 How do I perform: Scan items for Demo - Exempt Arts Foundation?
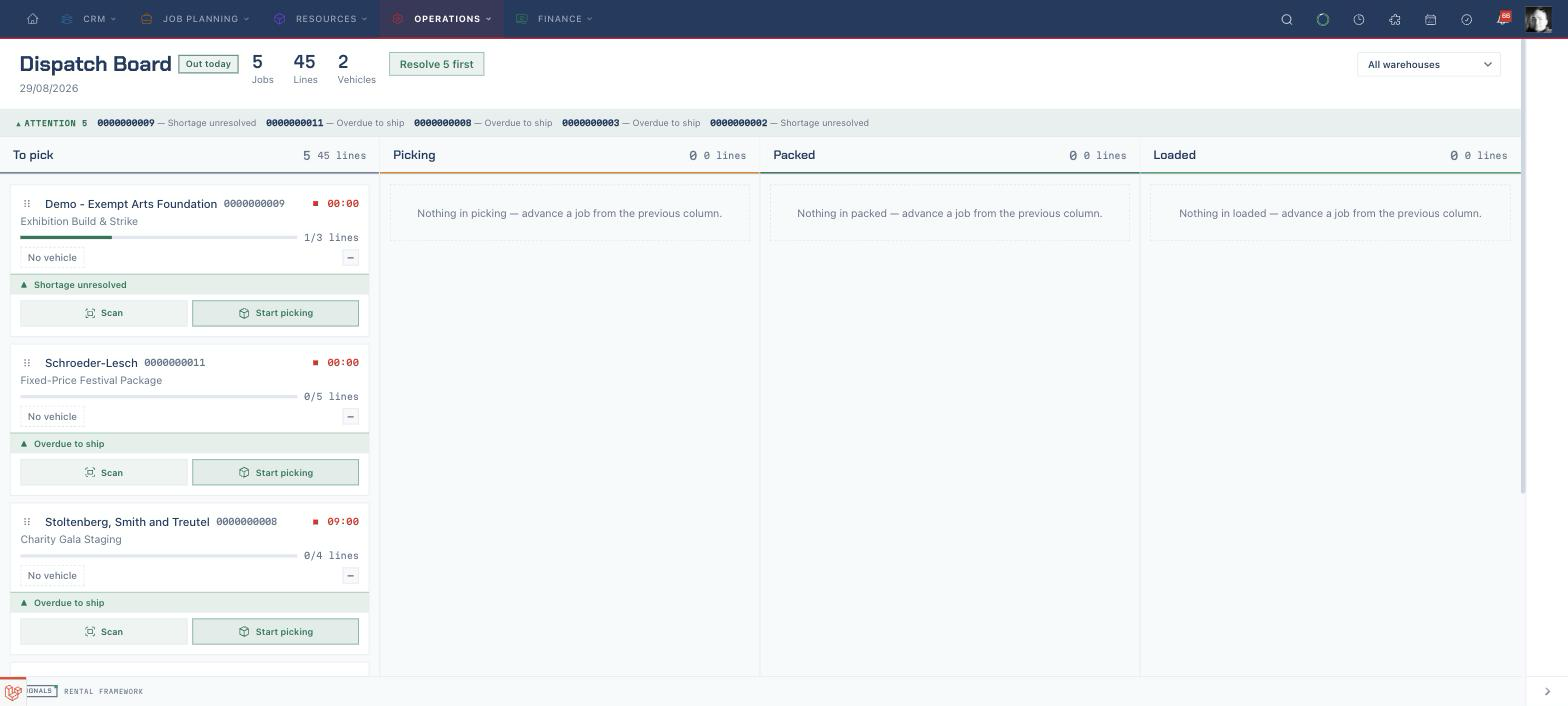coord(104,313)
